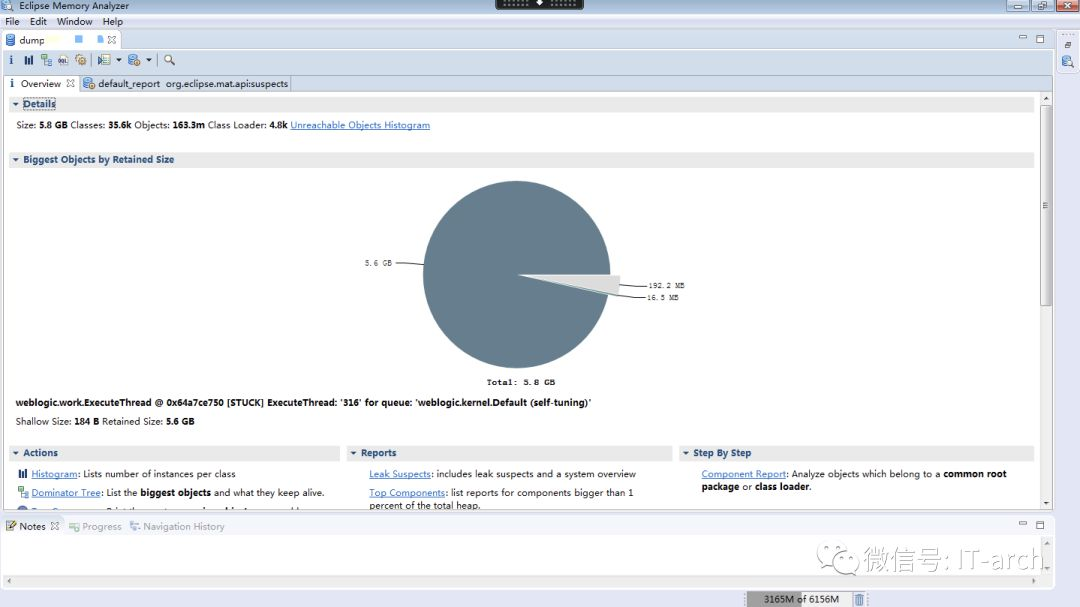Maximize the Notes panel
This screenshot has width=1080, height=607.
[1040, 524]
